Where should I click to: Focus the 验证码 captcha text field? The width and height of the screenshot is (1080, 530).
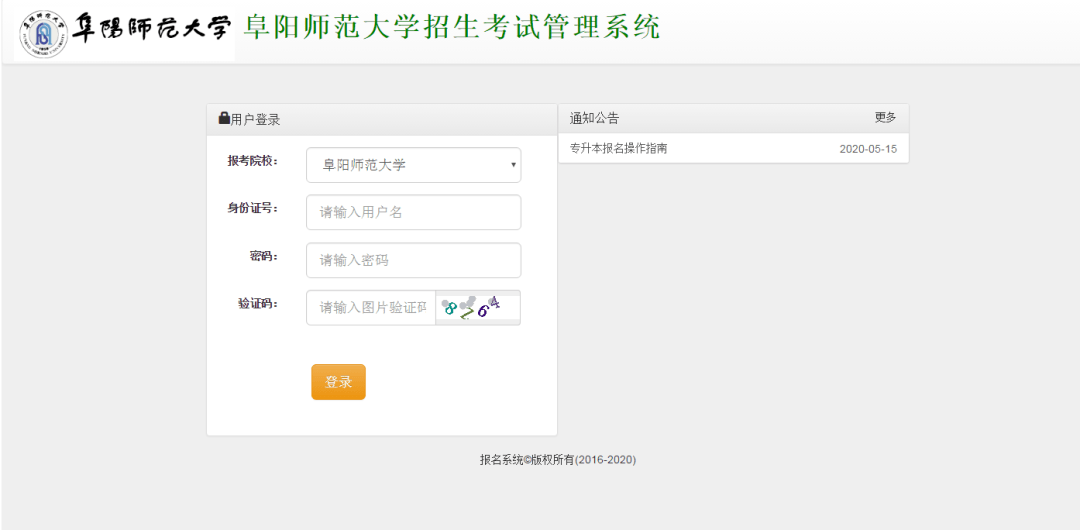click(x=371, y=307)
